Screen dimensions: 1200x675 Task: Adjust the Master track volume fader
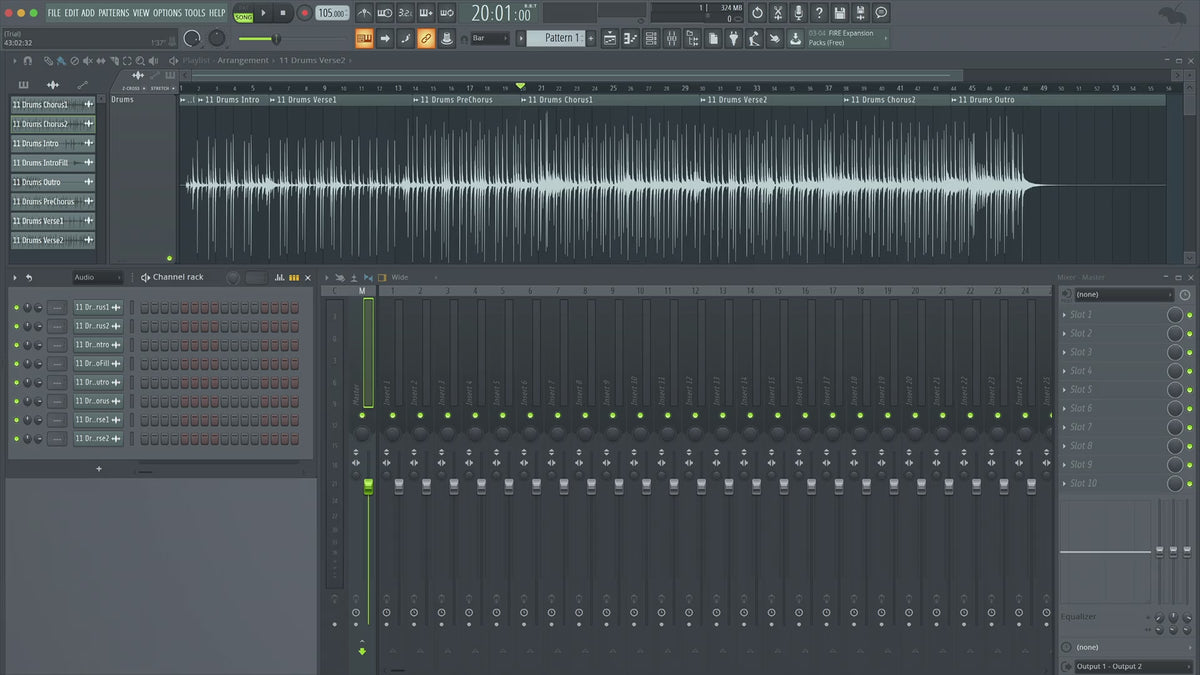click(x=368, y=486)
